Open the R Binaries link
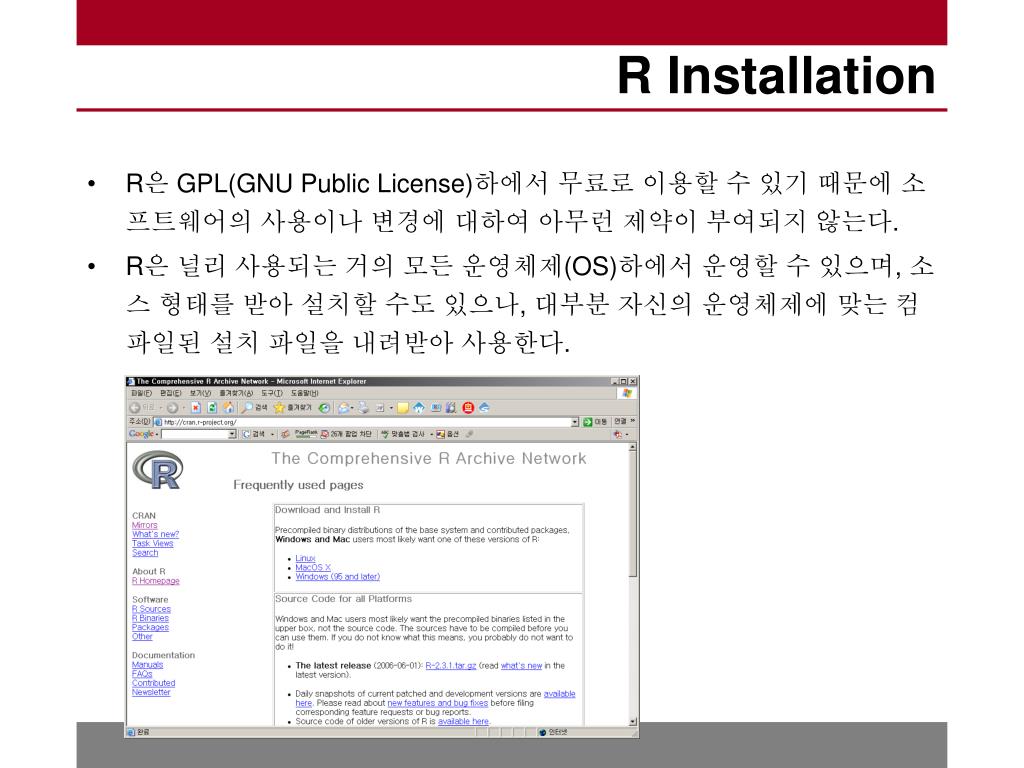This screenshot has height=768, width=1024. point(150,618)
